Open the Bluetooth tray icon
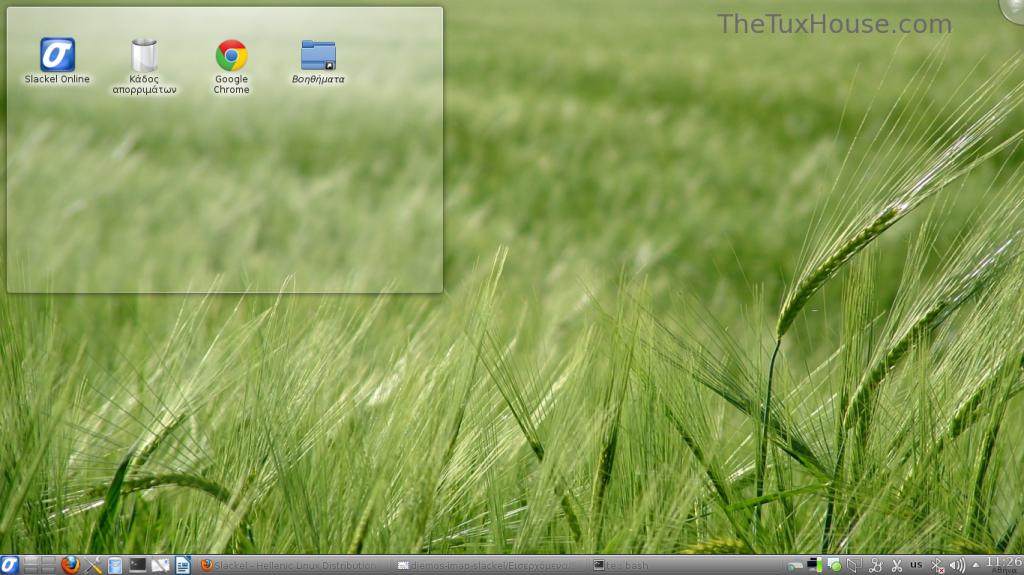Screen dimensions: 1024x575 tap(937, 566)
